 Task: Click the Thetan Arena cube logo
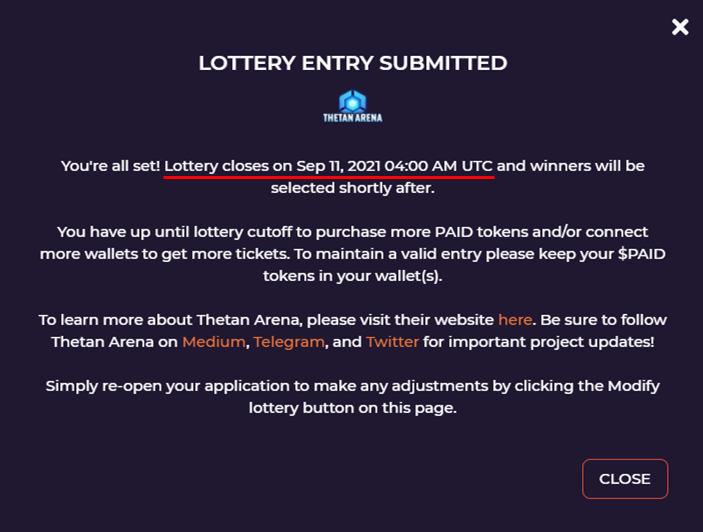pos(352,101)
